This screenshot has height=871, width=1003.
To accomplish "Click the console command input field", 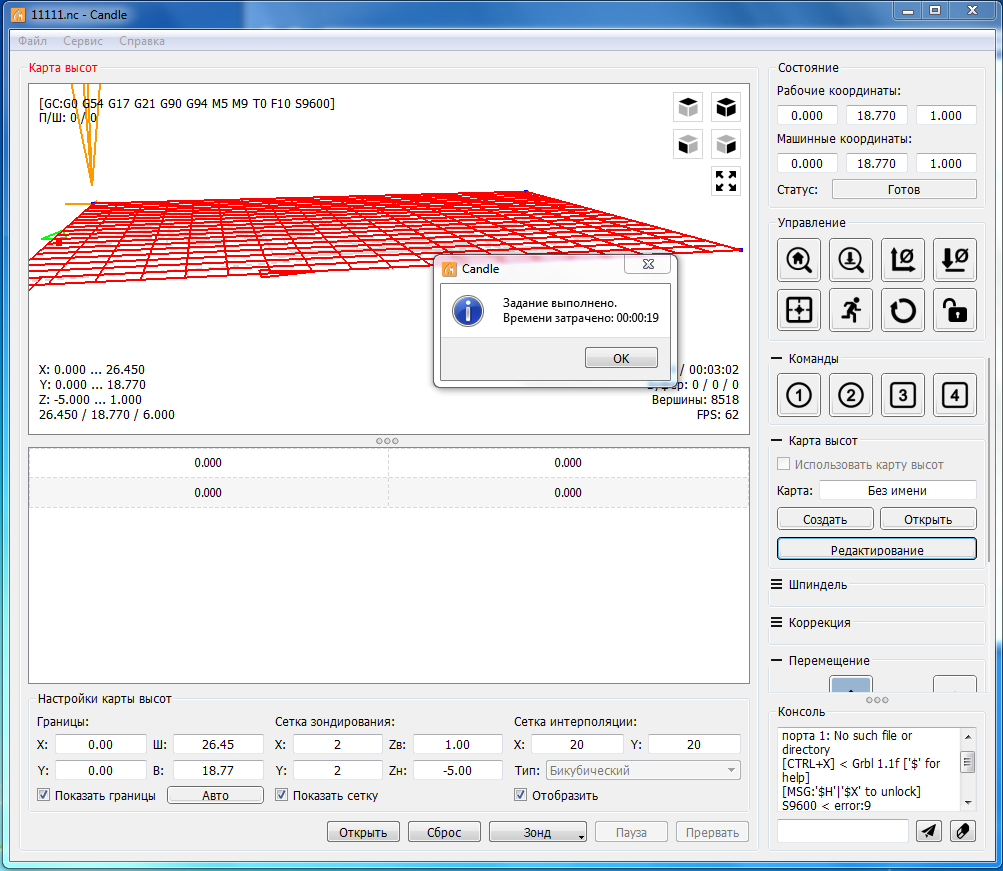I will (x=842, y=831).
